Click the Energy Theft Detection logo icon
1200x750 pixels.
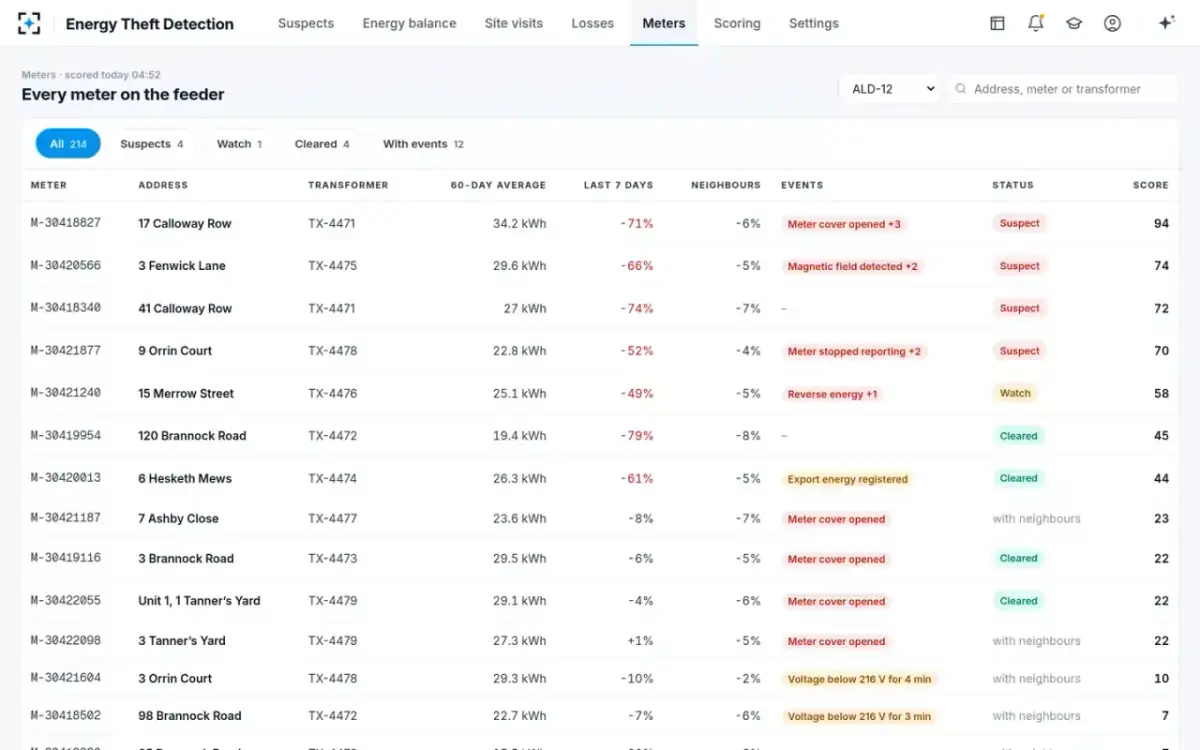(x=30, y=24)
